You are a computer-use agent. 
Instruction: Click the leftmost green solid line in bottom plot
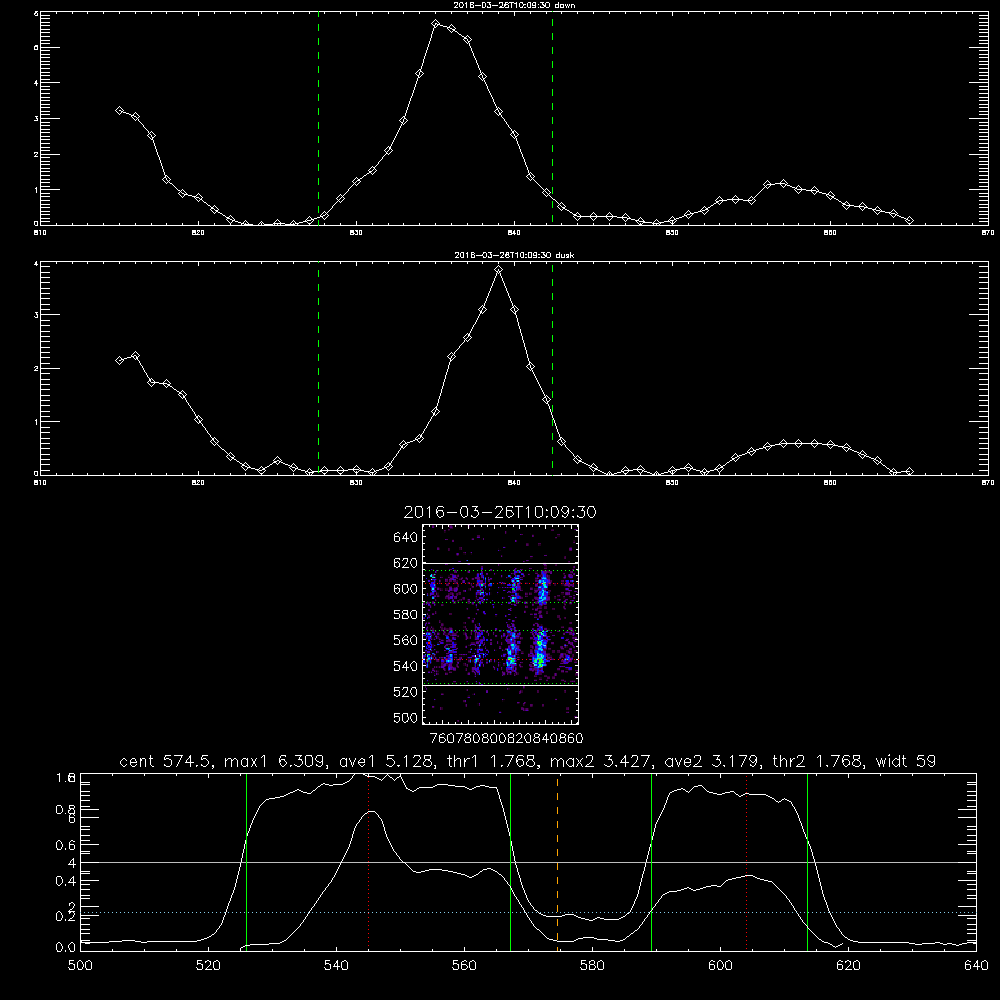click(246, 861)
